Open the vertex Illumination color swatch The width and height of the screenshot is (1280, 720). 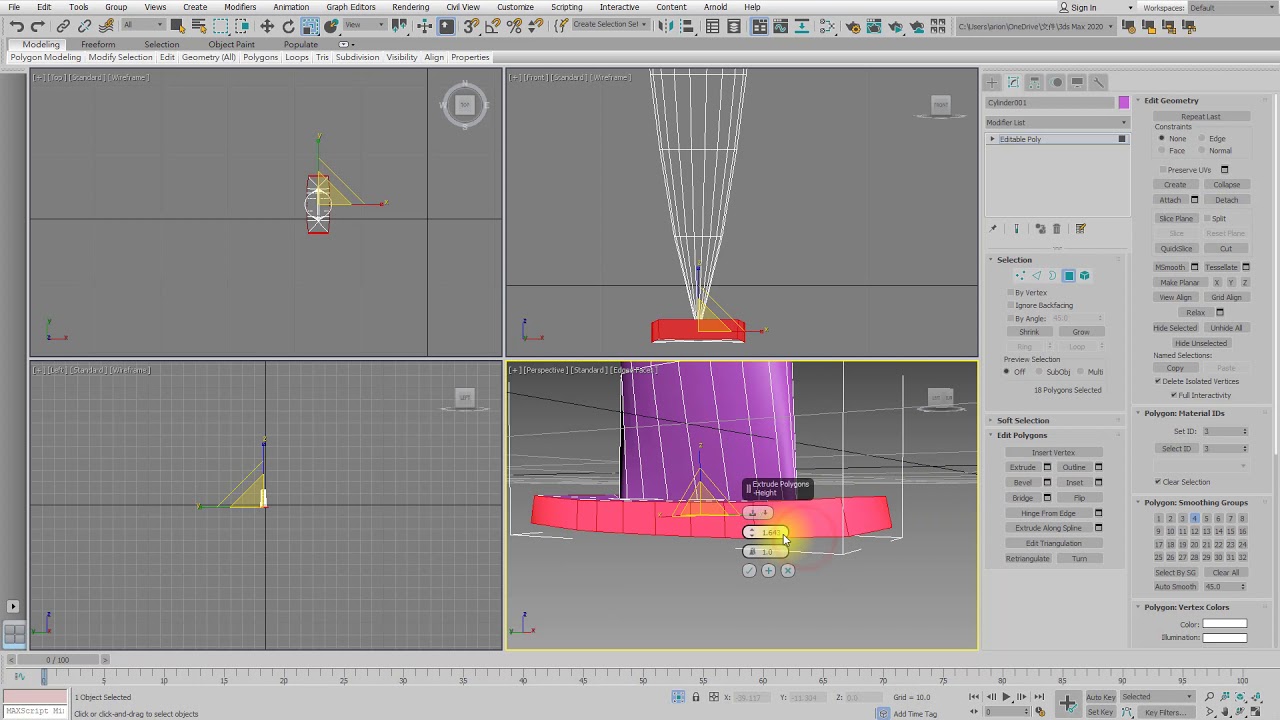tap(1224, 637)
